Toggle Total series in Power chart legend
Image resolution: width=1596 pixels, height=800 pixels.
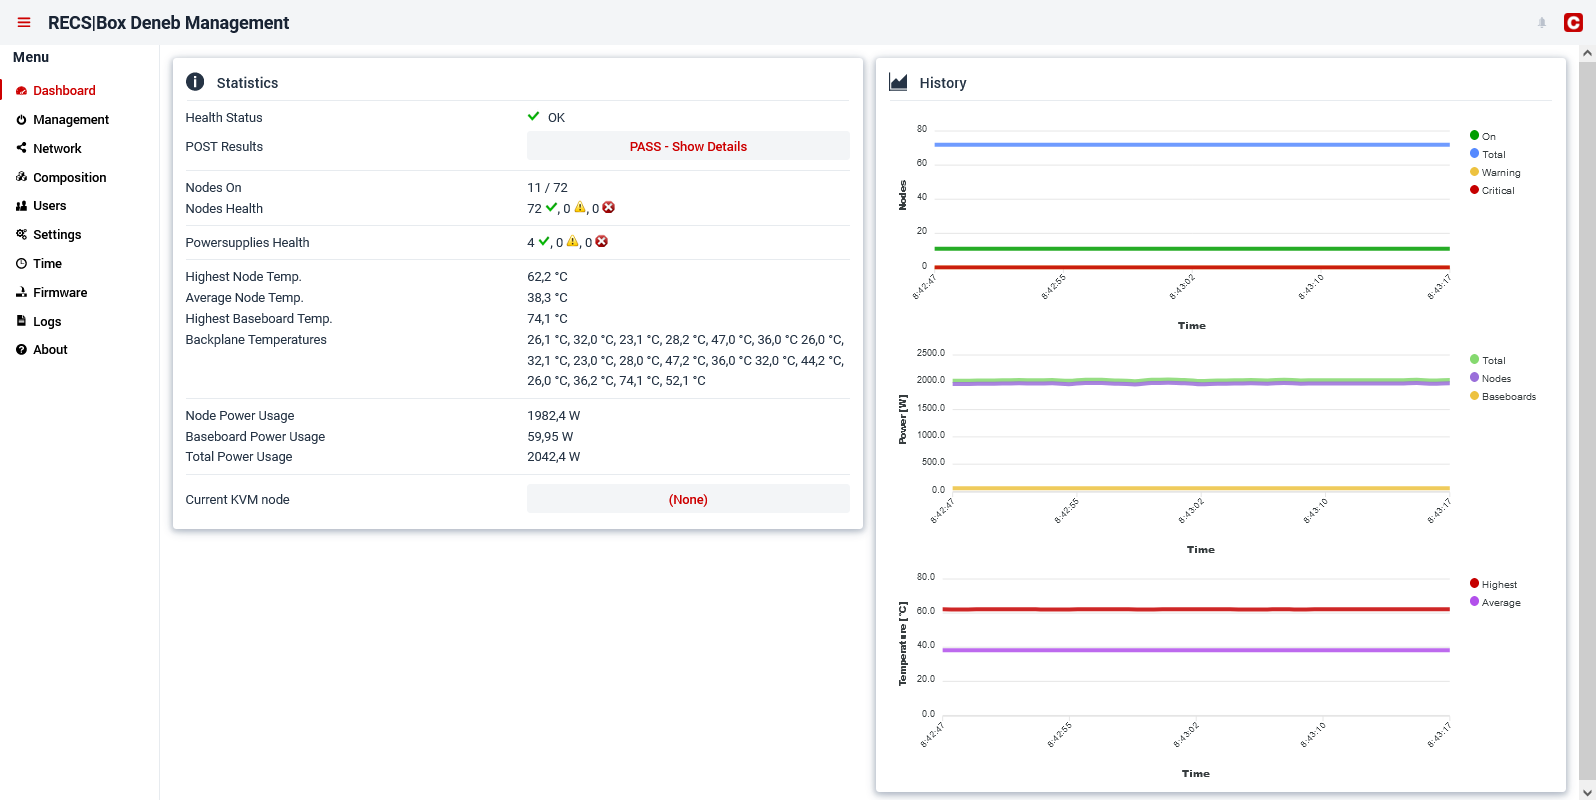pyautogui.click(x=1474, y=359)
